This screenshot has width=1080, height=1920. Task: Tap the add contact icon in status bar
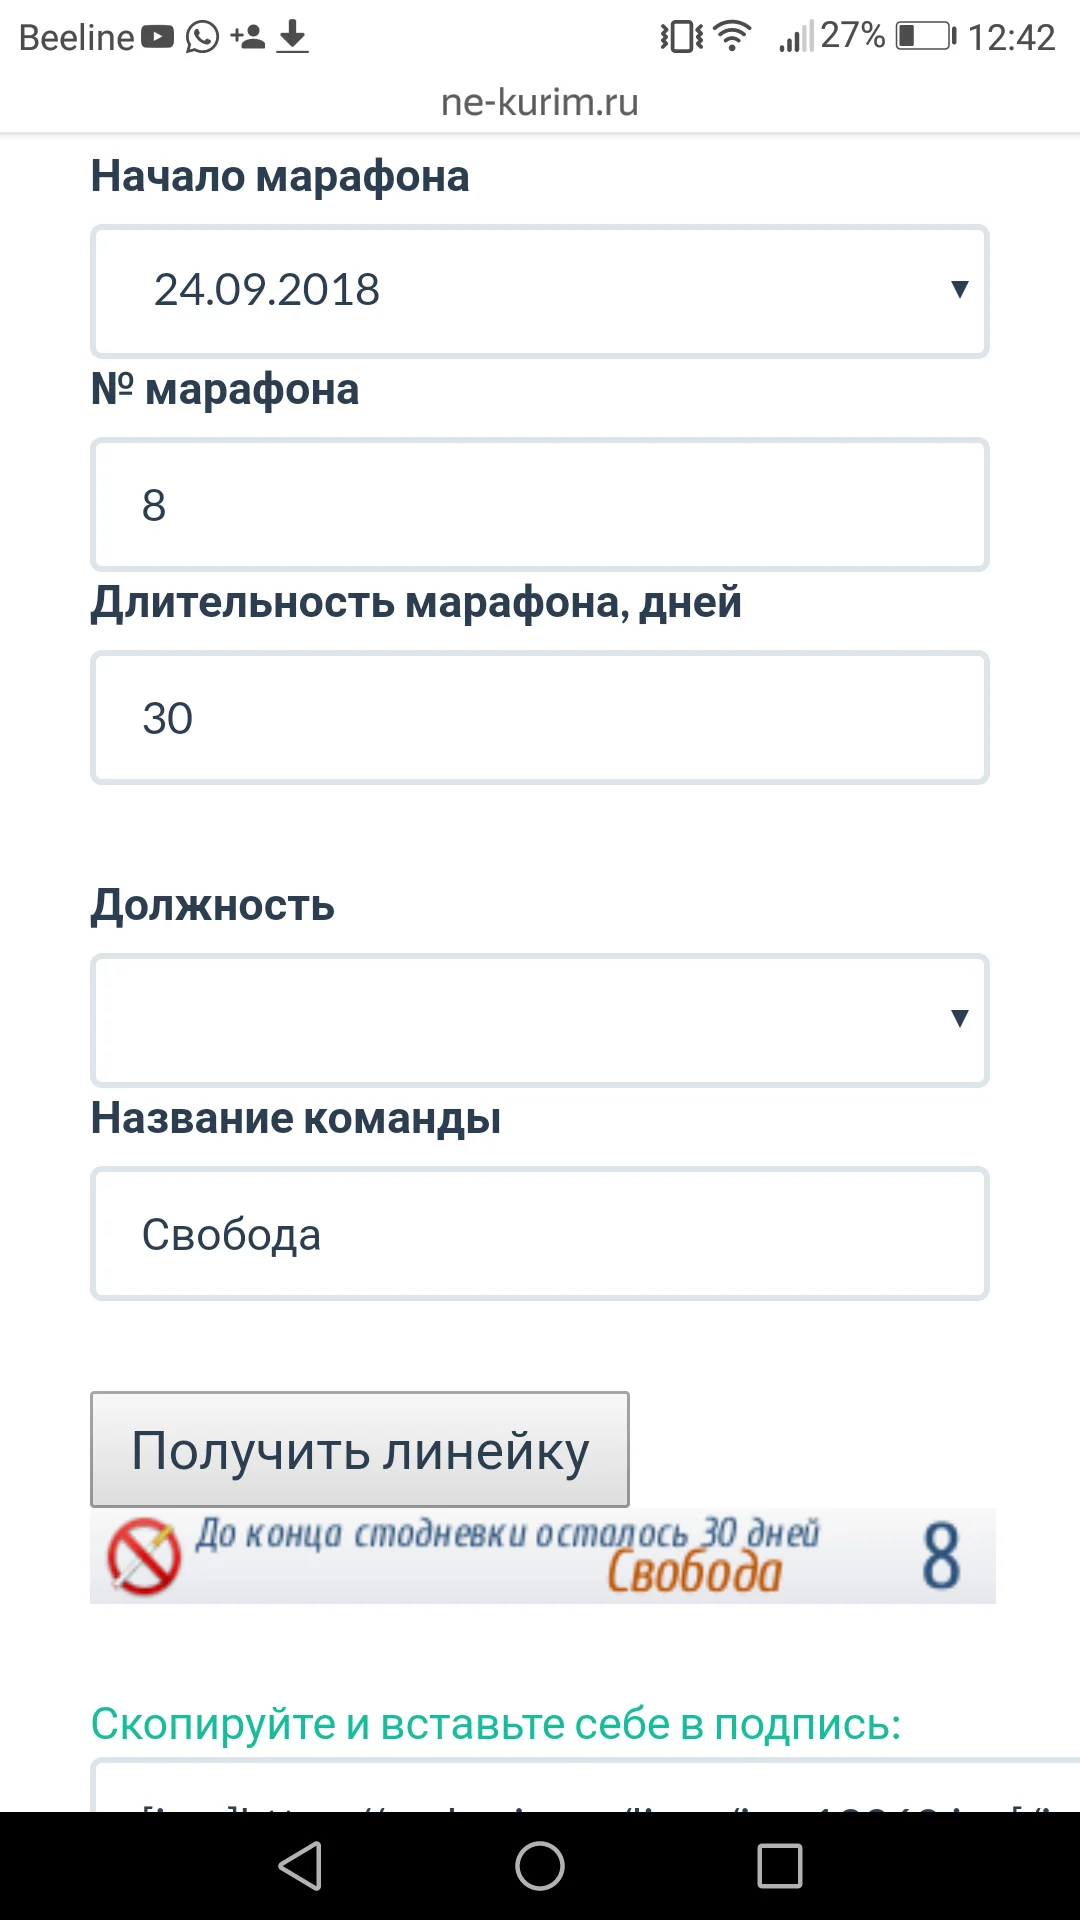click(x=245, y=37)
